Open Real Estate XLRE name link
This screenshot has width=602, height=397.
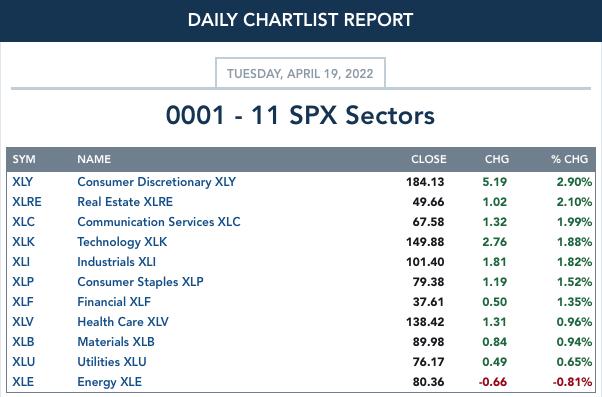coord(125,202)
